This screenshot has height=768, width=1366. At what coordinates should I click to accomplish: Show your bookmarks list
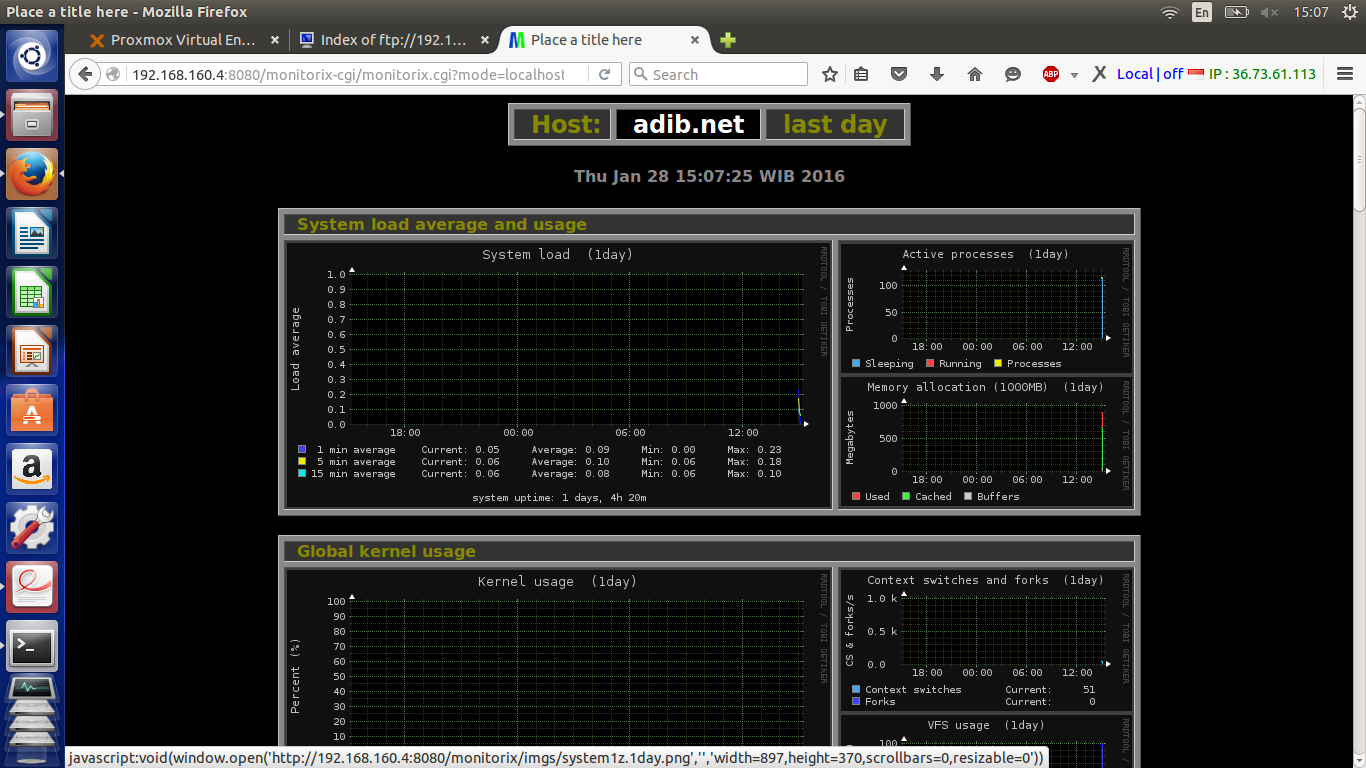(x=861, y=74)
